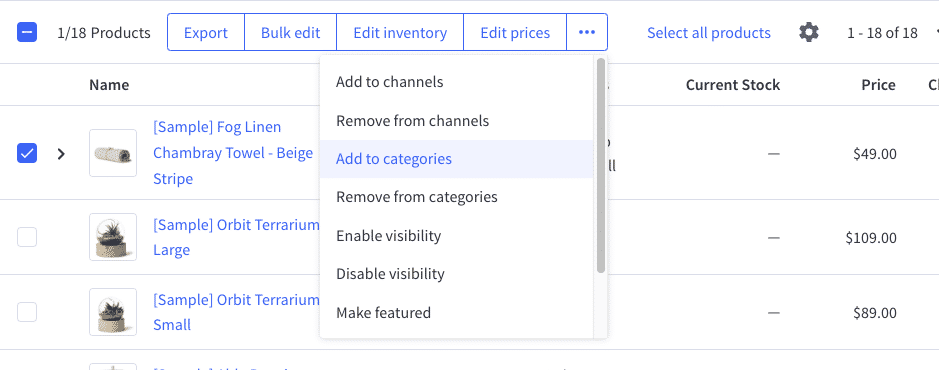This screenshot has height=370, width=939.
Task: Check the Orbit Terrarium Small checkbox
Action: coord(27,312)
